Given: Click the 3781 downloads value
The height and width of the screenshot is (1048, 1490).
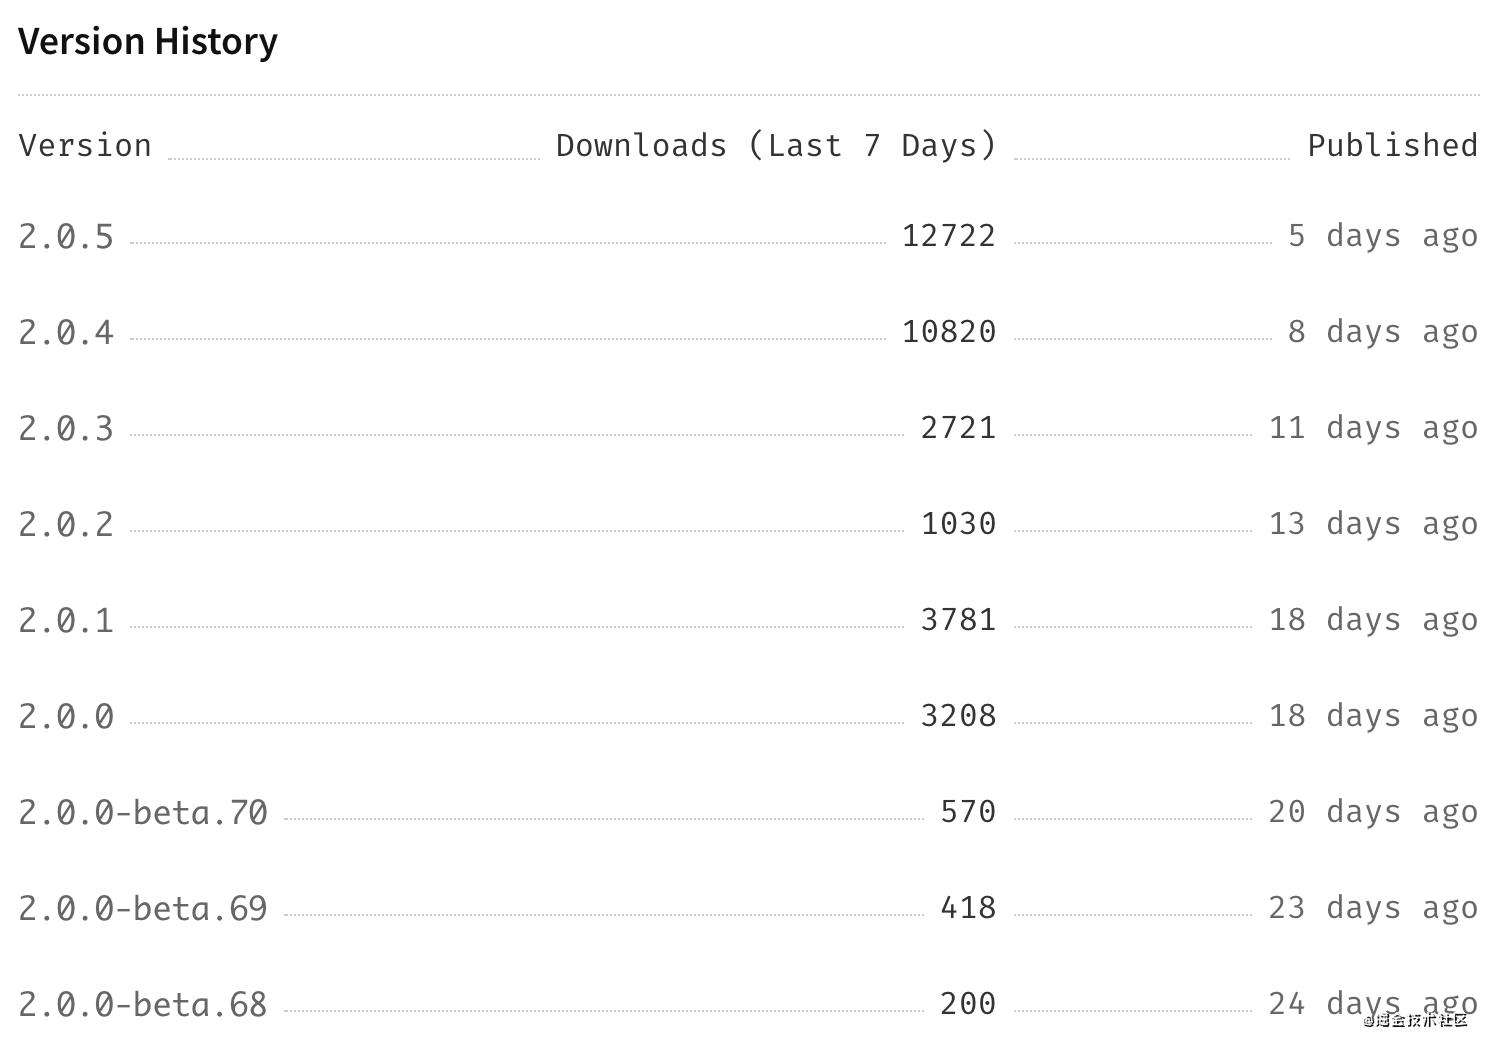Looking at the screenshot, I should click(x=958, y=621).
